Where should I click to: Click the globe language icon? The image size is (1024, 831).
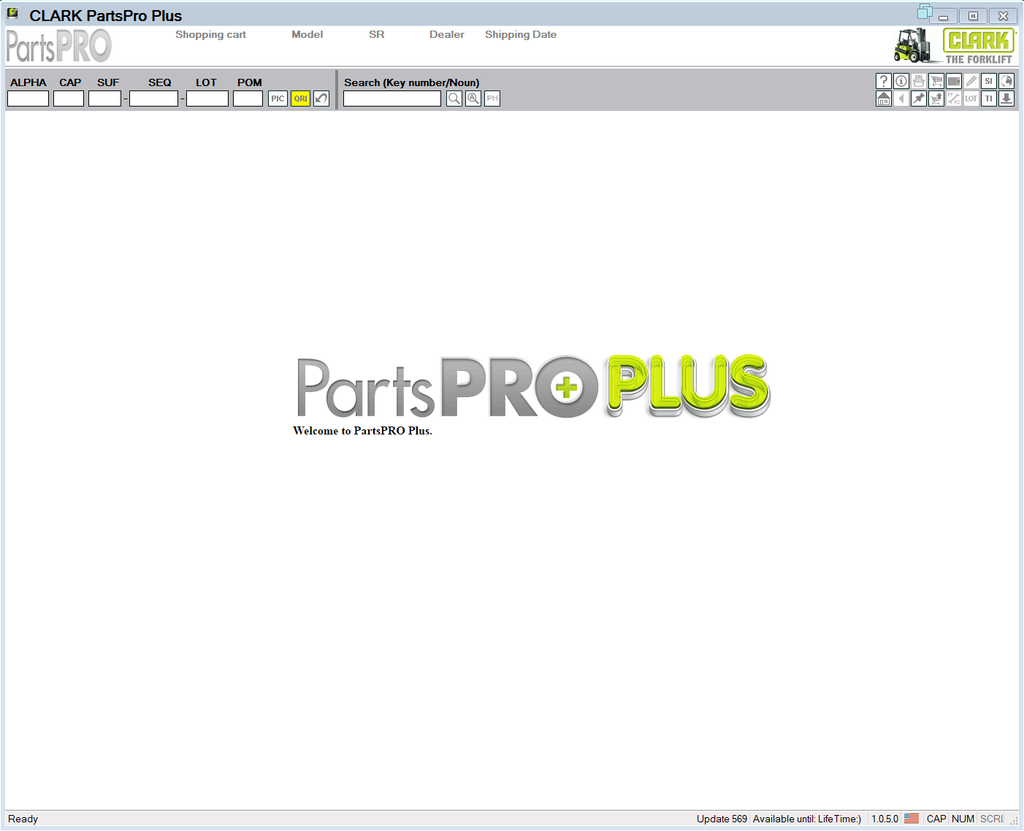[1006, 81]
